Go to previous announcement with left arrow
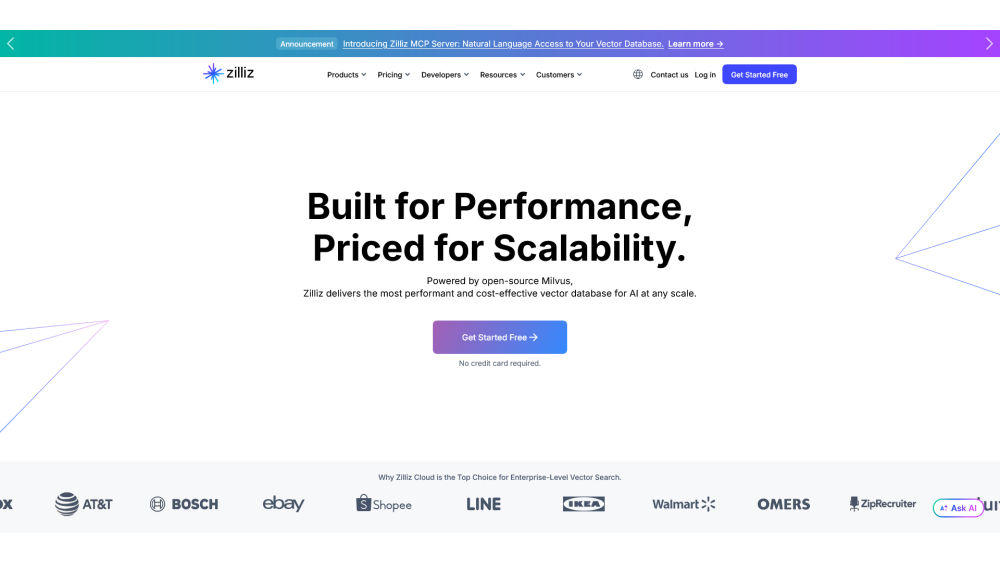Screen dimensions: 1000x563 coord(11,44)
